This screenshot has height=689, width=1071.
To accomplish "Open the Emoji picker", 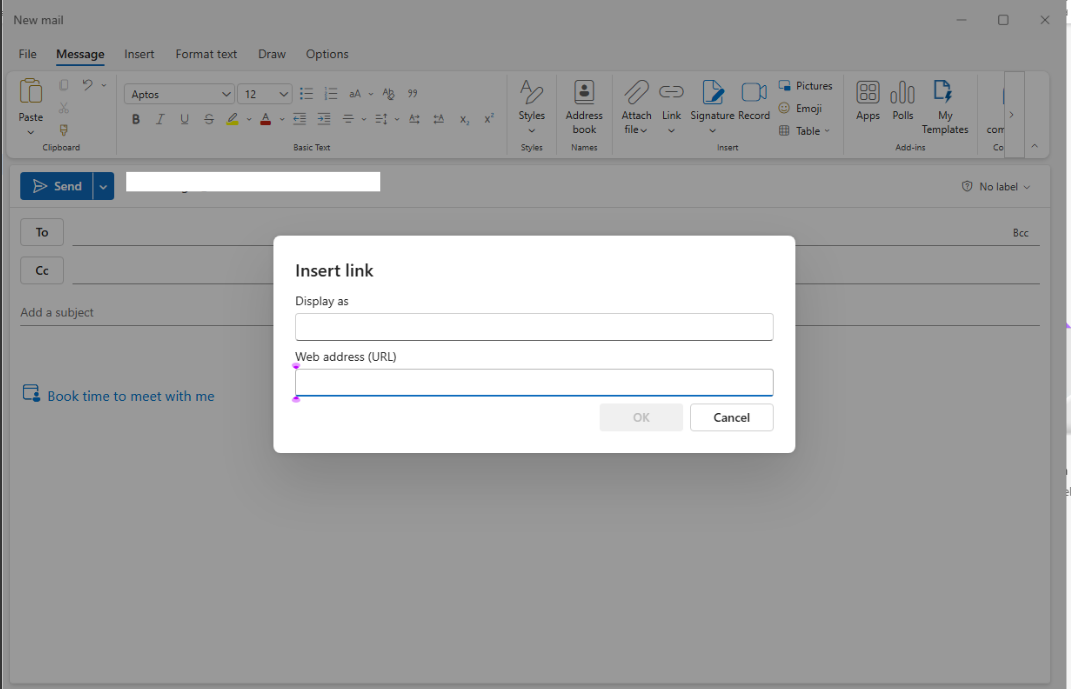I will pos(801,108).
